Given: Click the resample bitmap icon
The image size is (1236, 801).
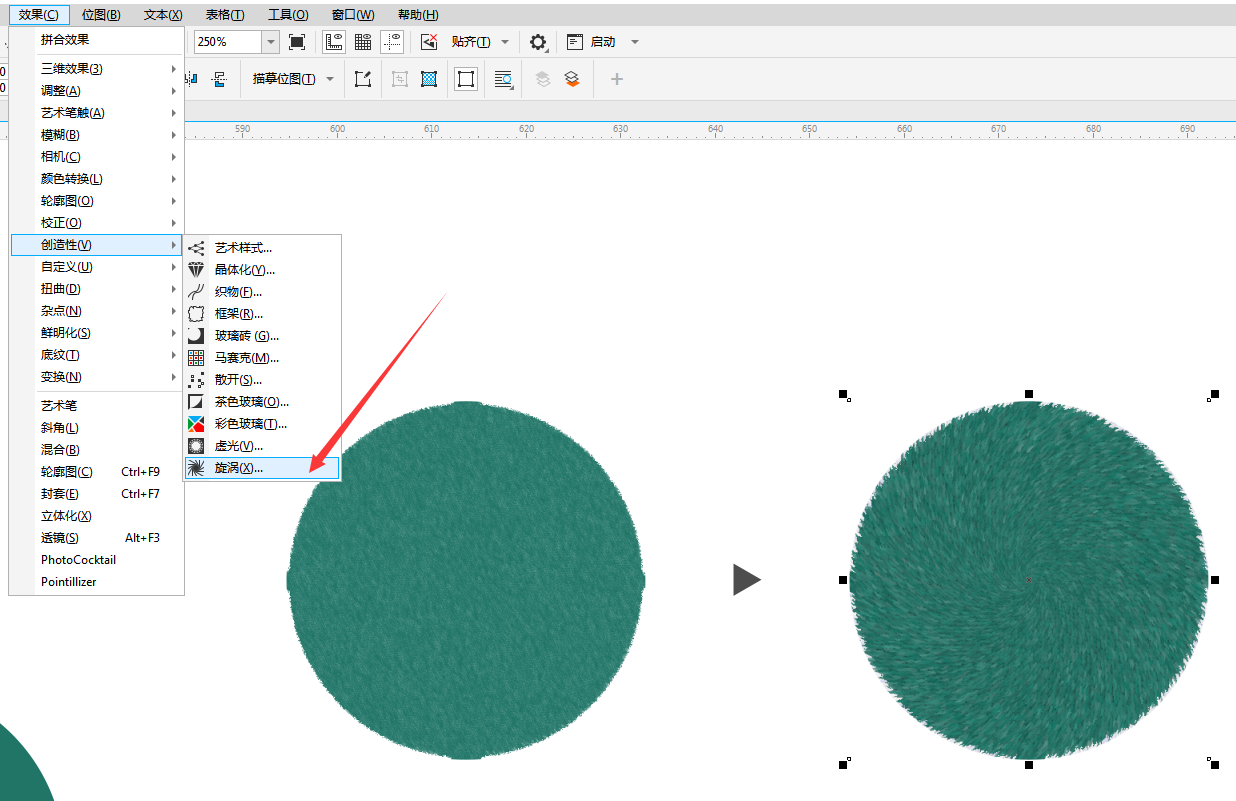Looking at the screenshot, I should (x=429, y=79).
